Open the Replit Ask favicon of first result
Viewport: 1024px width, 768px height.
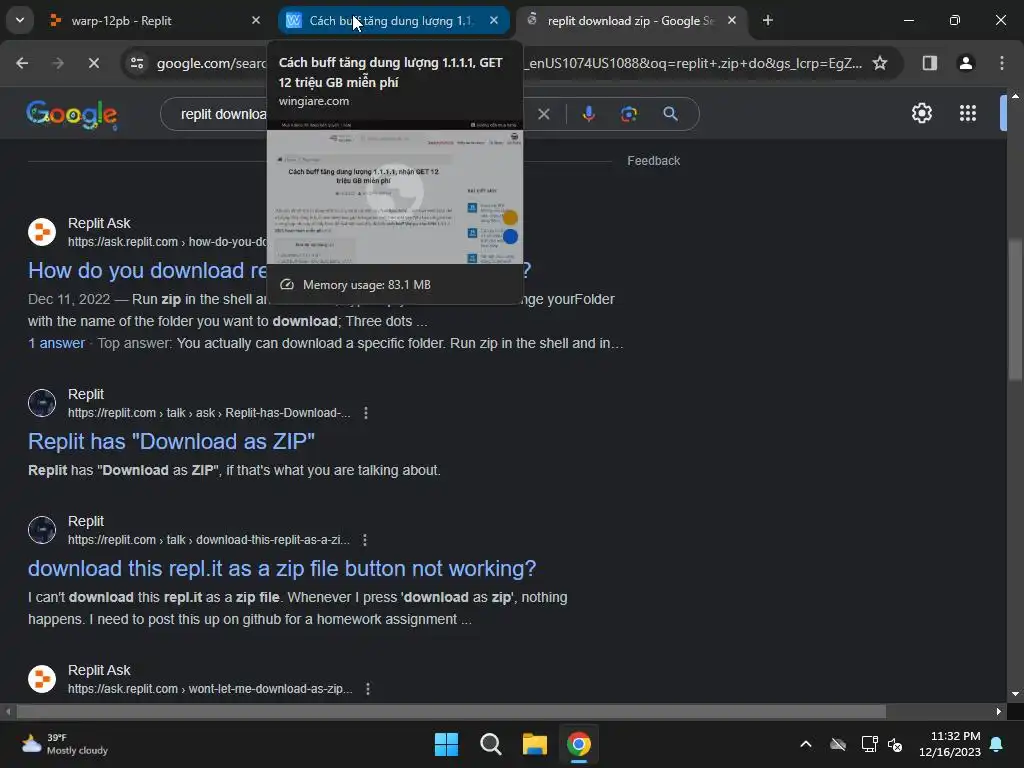(x=42, y=232)
